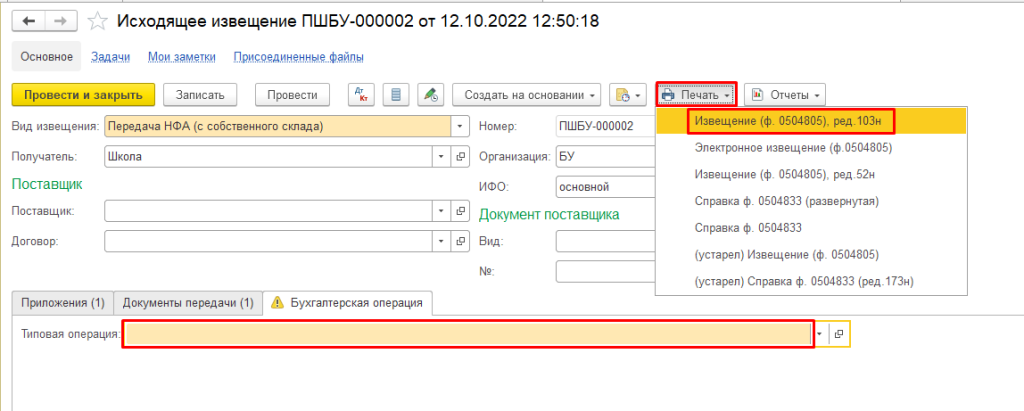The height and width of the screenshot is (411, 1024).
Task: Open the Присоединенные файлы link
Action: click(x=298, y=57)
